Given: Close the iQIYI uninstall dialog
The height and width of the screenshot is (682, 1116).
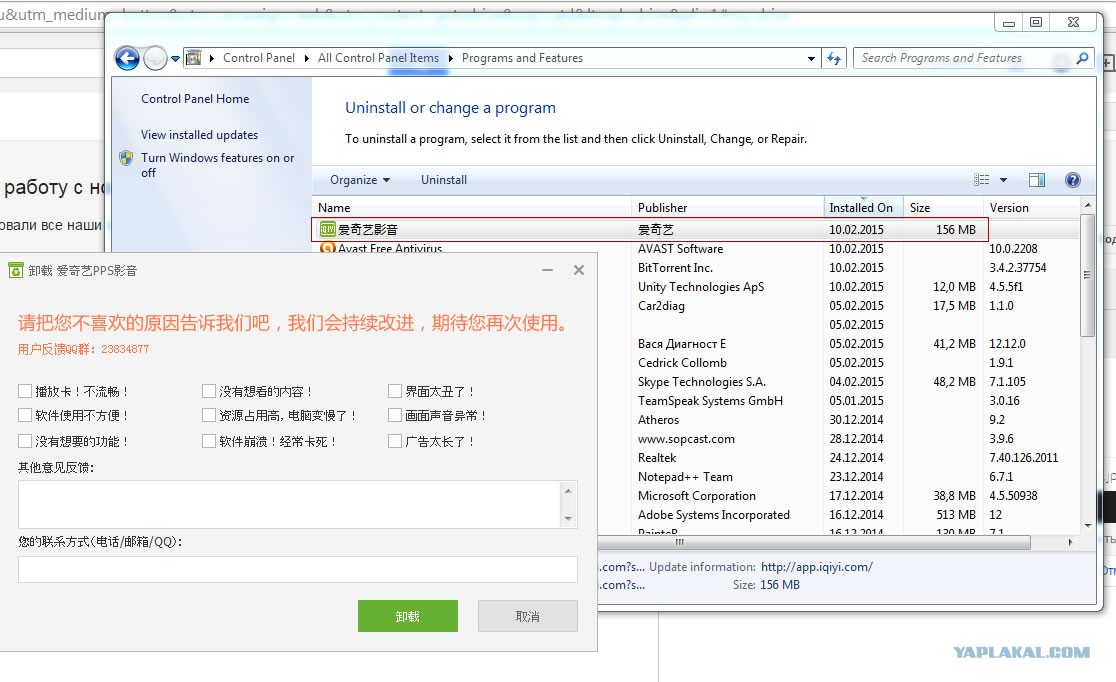Looking at the screenshot, I should coord(579,271).
